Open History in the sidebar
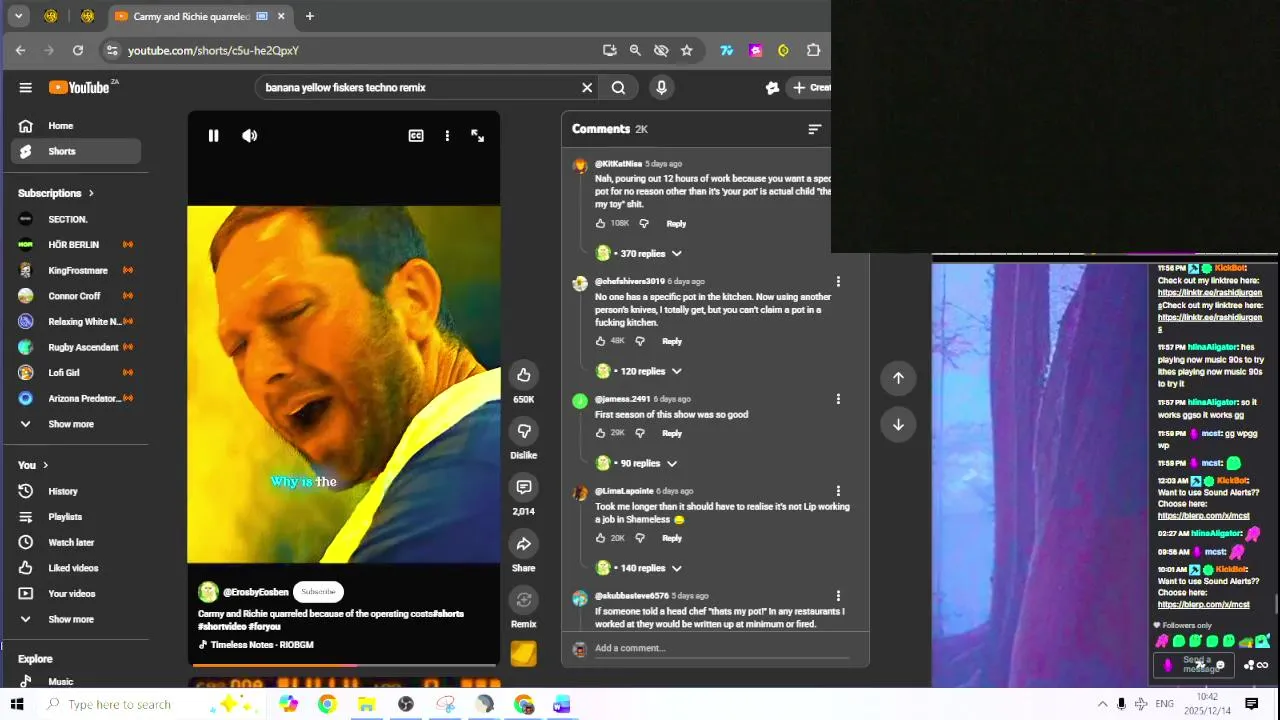The height and width of the screenshot is (720, 1280). pos(76,492)
